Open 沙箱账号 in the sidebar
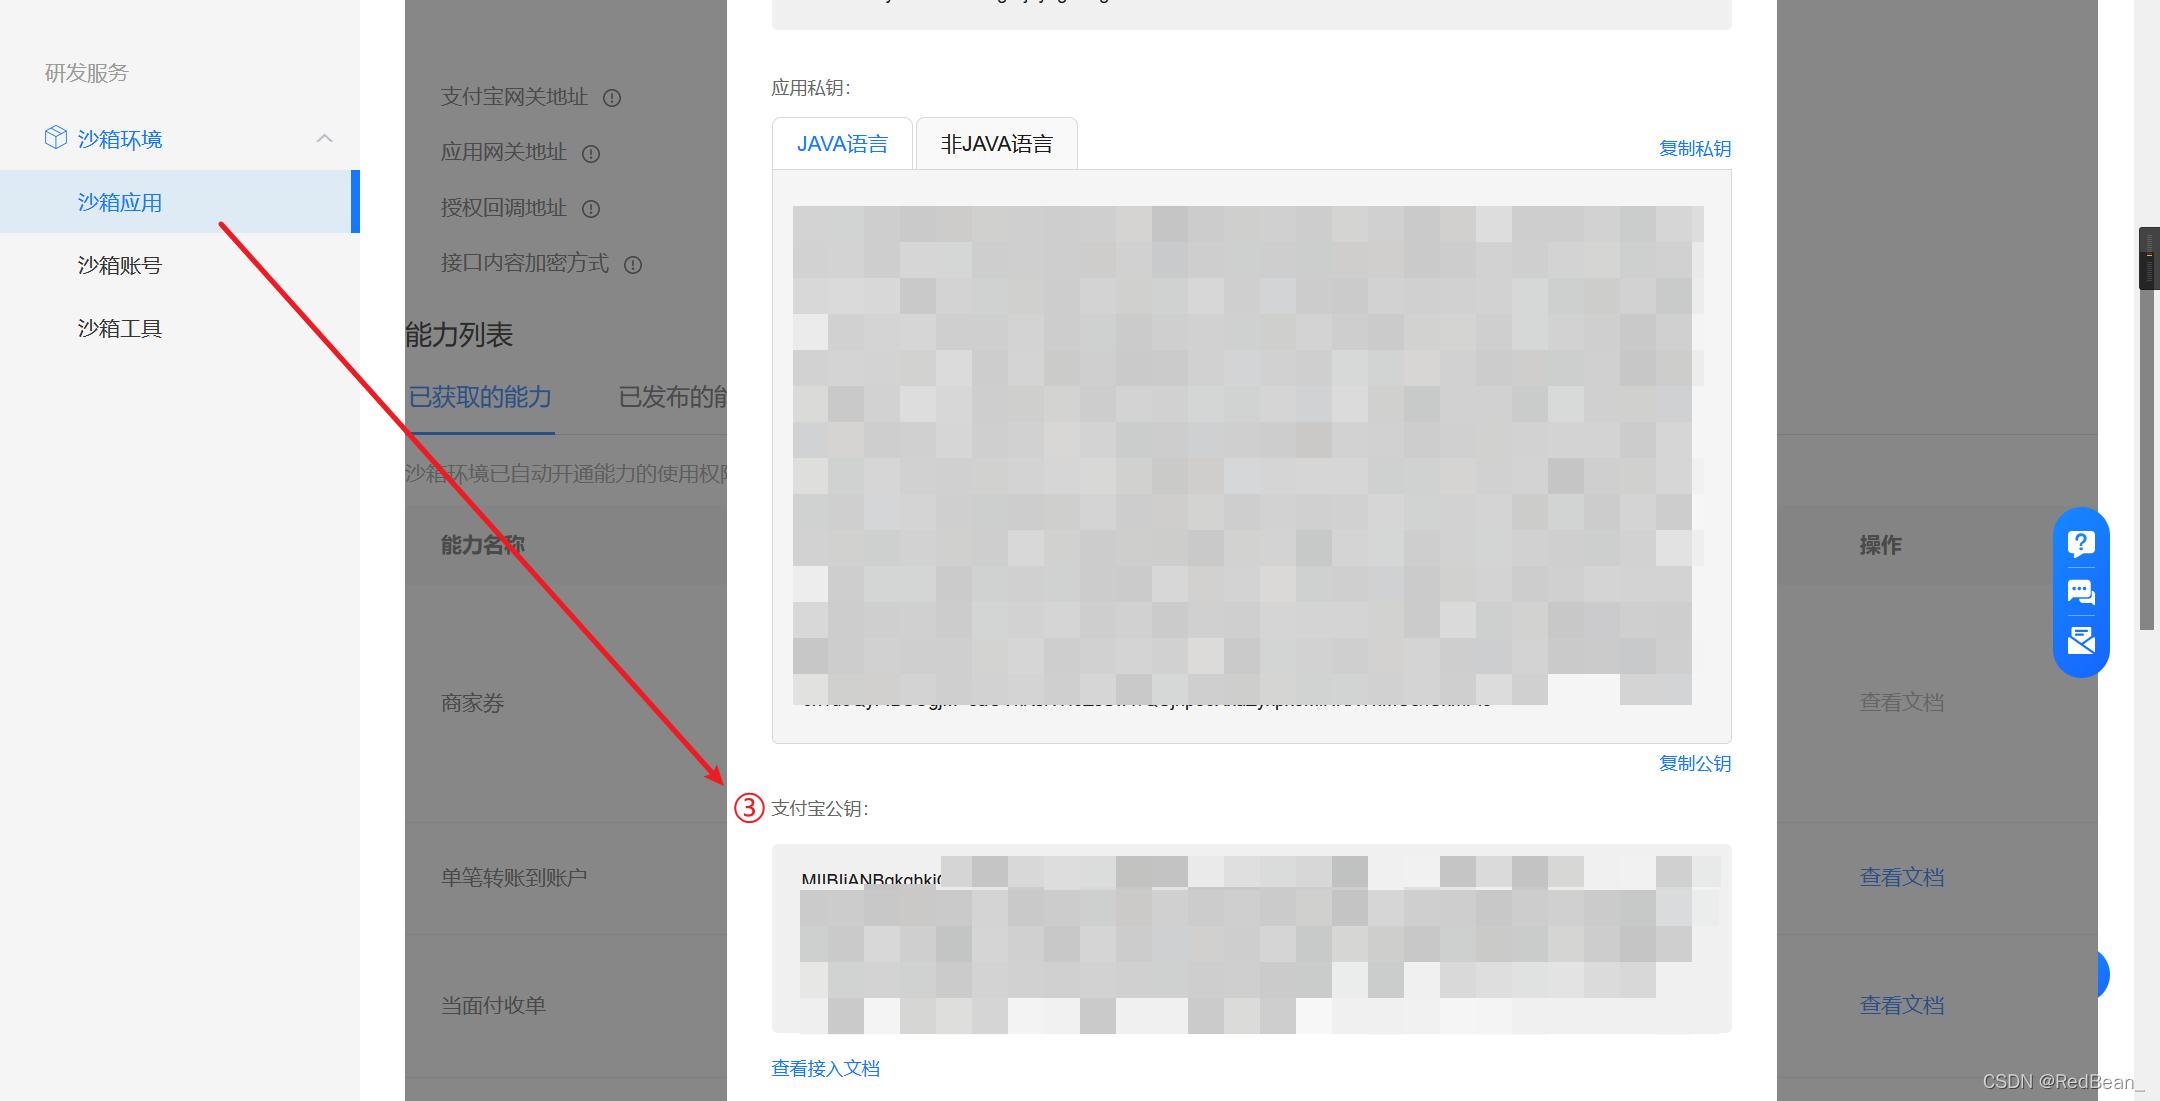2160x1101 pixels. coord(120,265)
